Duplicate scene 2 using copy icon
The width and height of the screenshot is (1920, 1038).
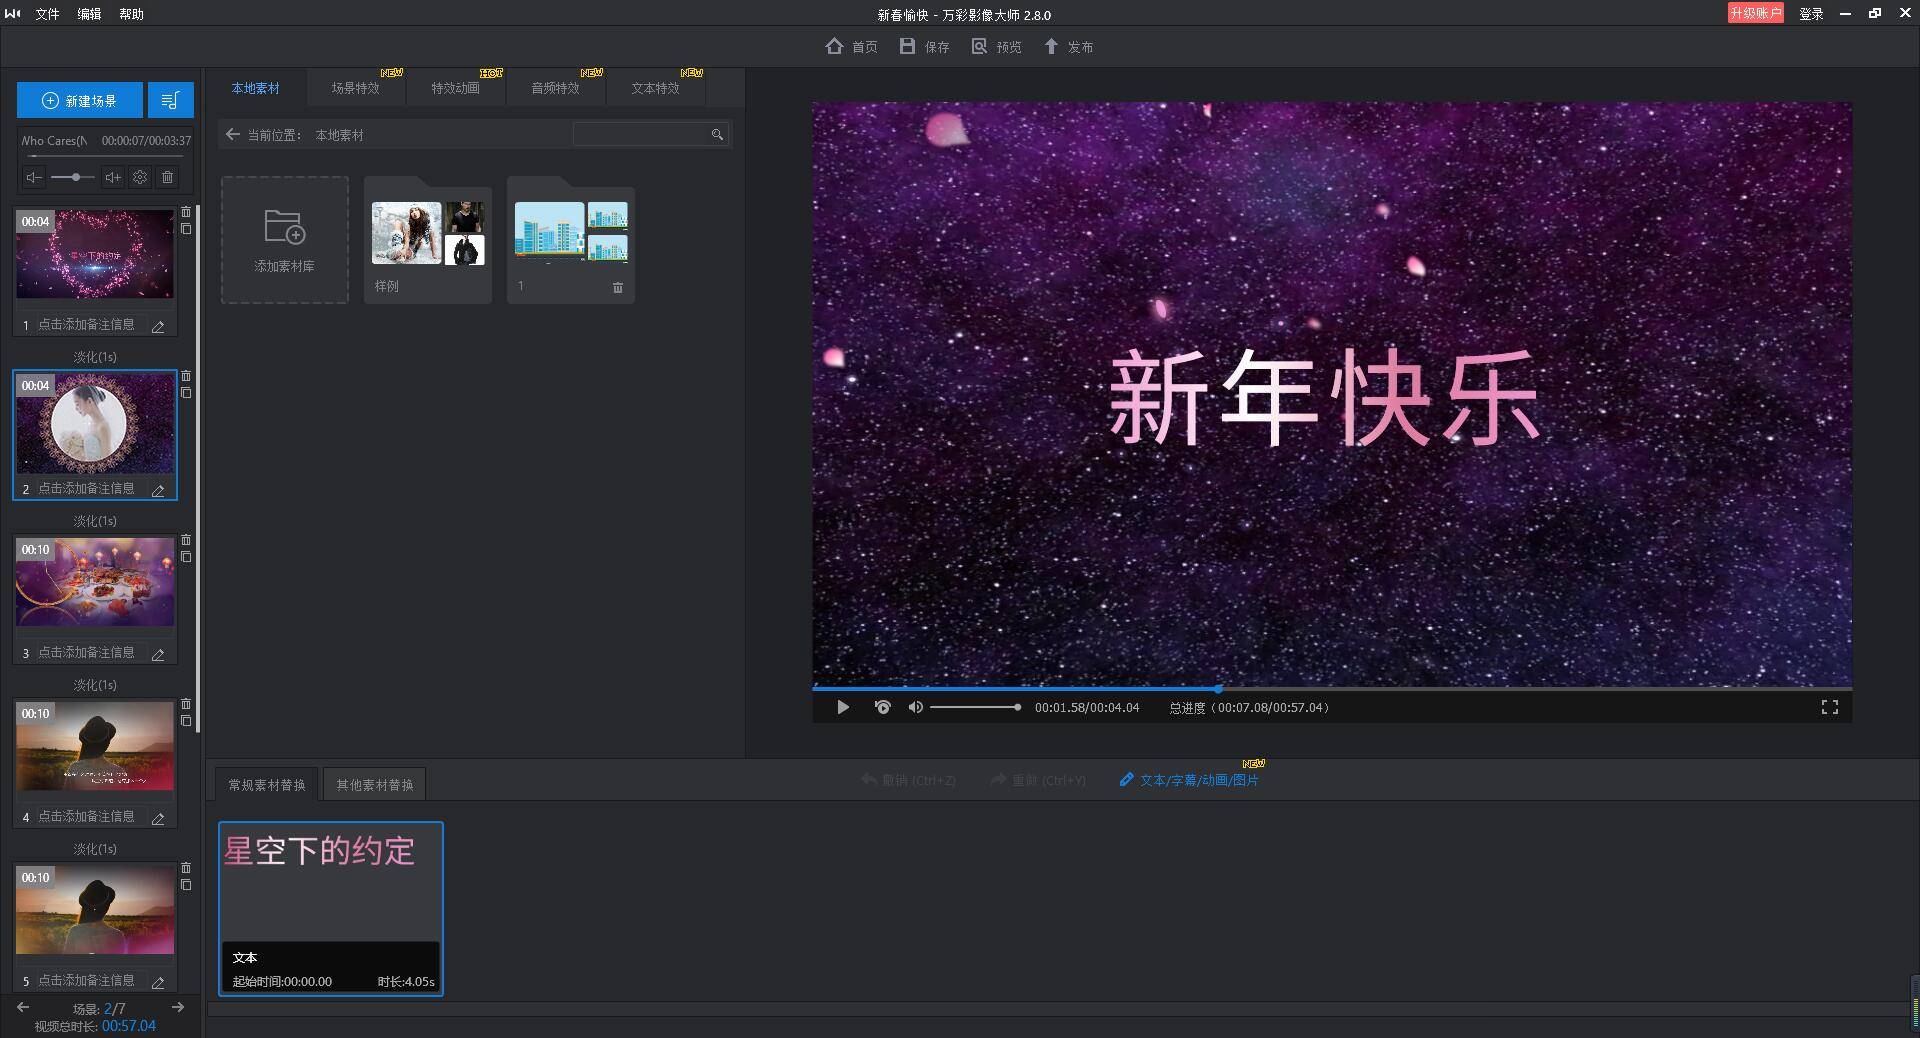(186, 393)
